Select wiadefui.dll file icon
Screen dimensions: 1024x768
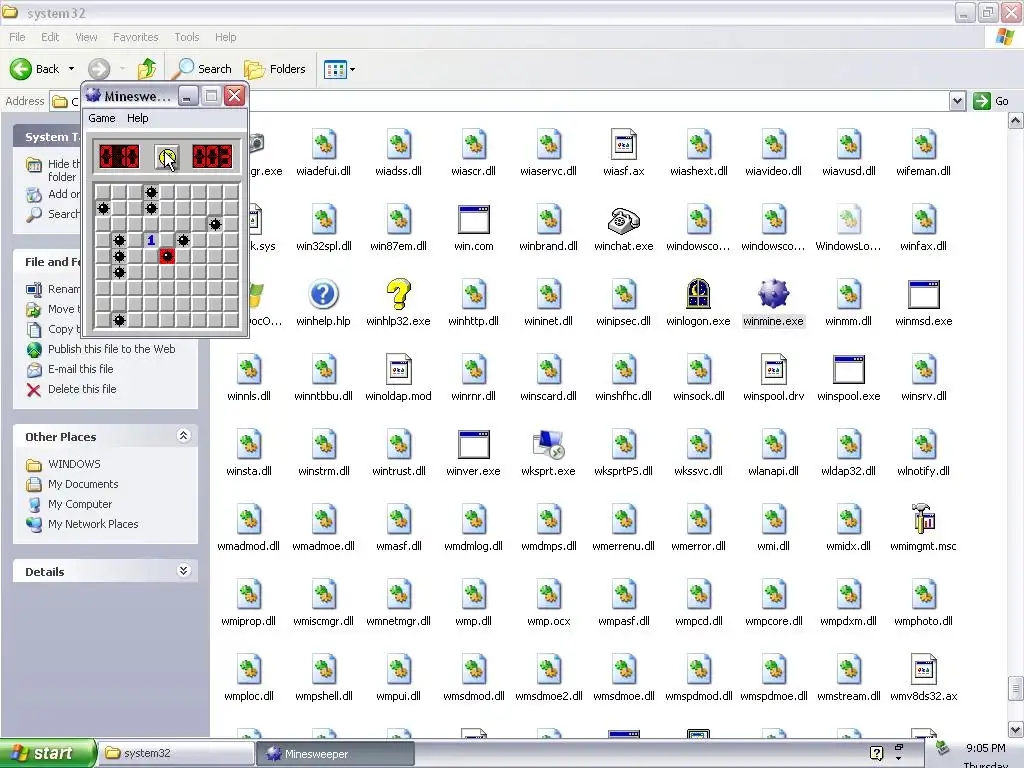(323, 144)
